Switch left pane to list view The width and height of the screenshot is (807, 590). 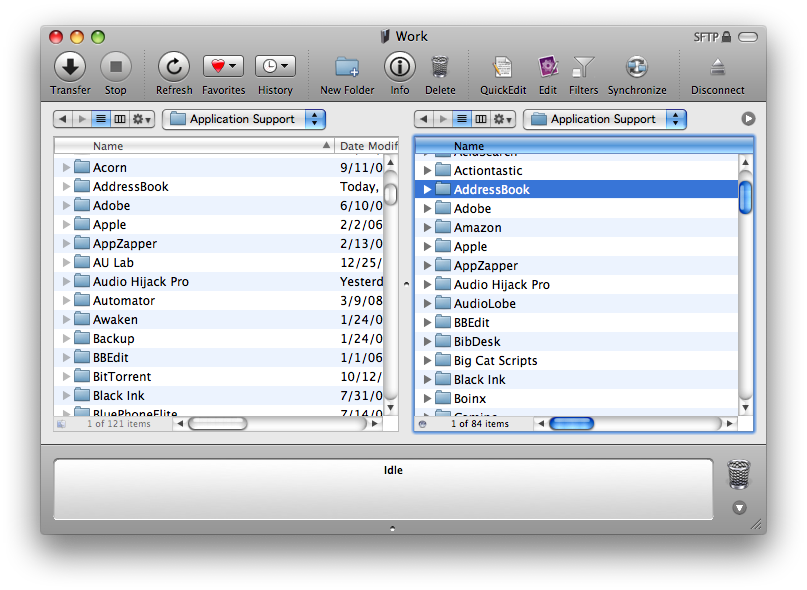[x=101, y=119]
